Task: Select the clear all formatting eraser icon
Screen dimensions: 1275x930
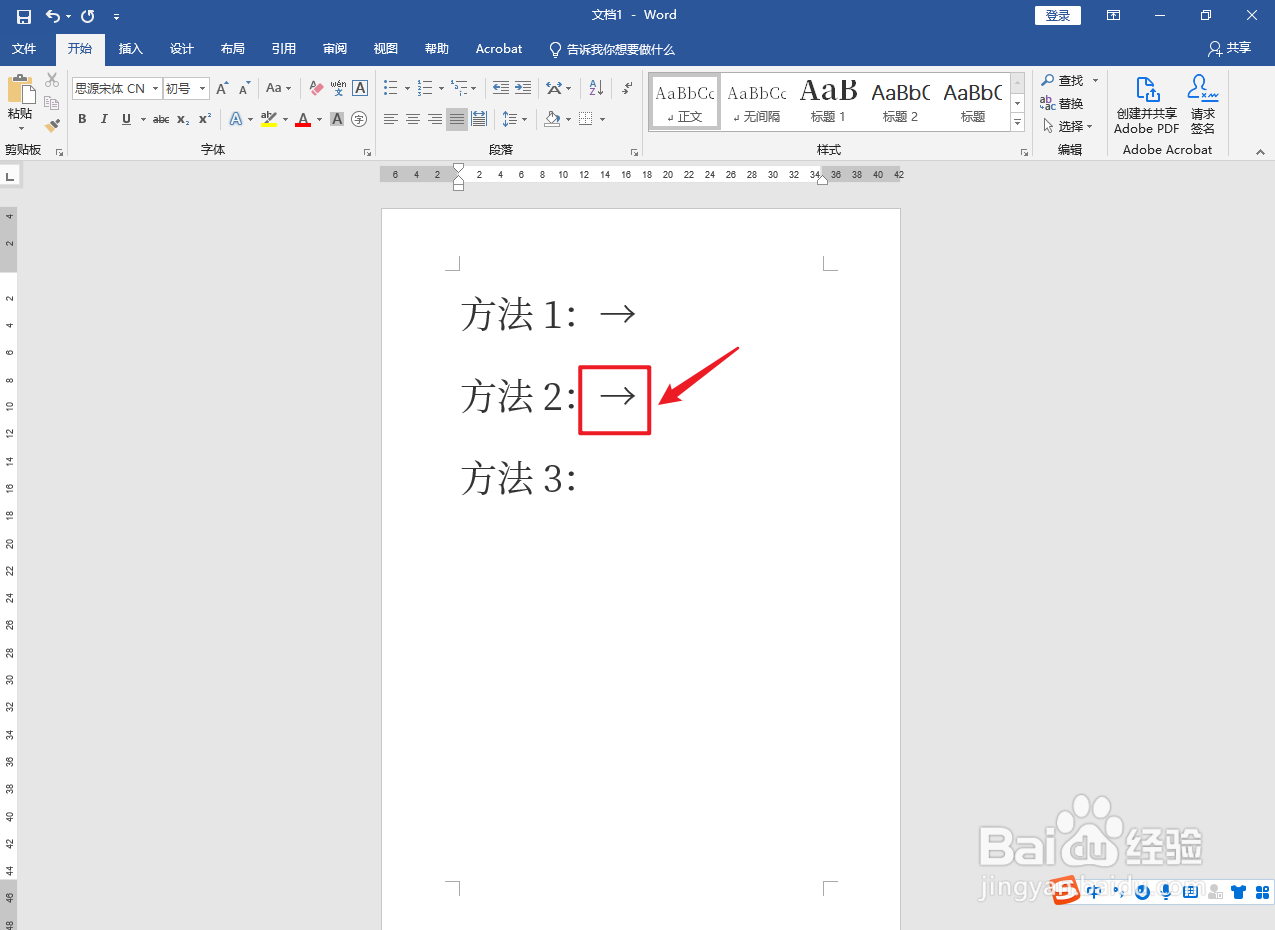Action: [318, 88]
